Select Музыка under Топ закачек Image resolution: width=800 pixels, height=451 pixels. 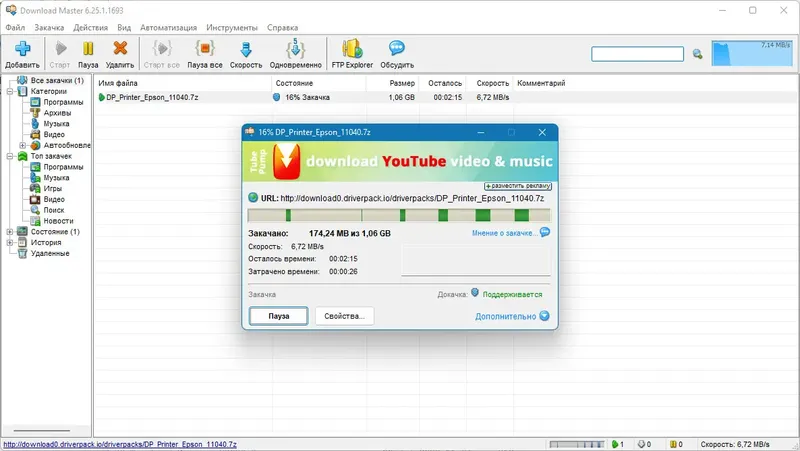coord(56,178)
